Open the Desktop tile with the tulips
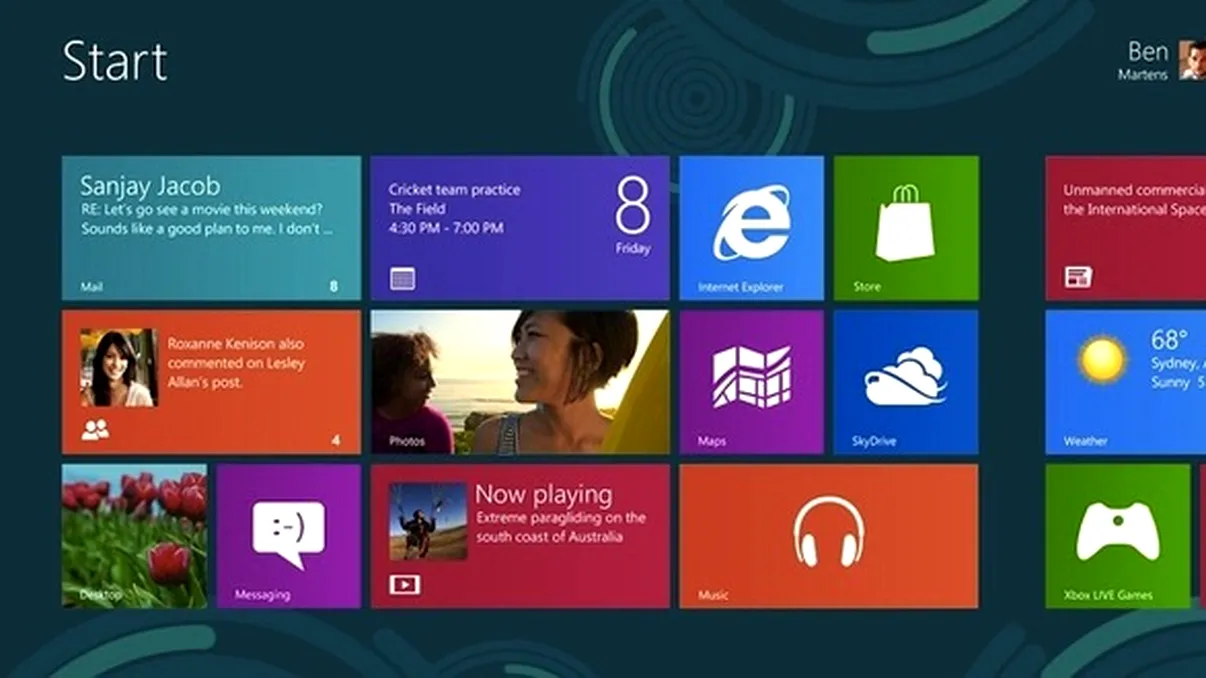 click(x=134, y=536)
